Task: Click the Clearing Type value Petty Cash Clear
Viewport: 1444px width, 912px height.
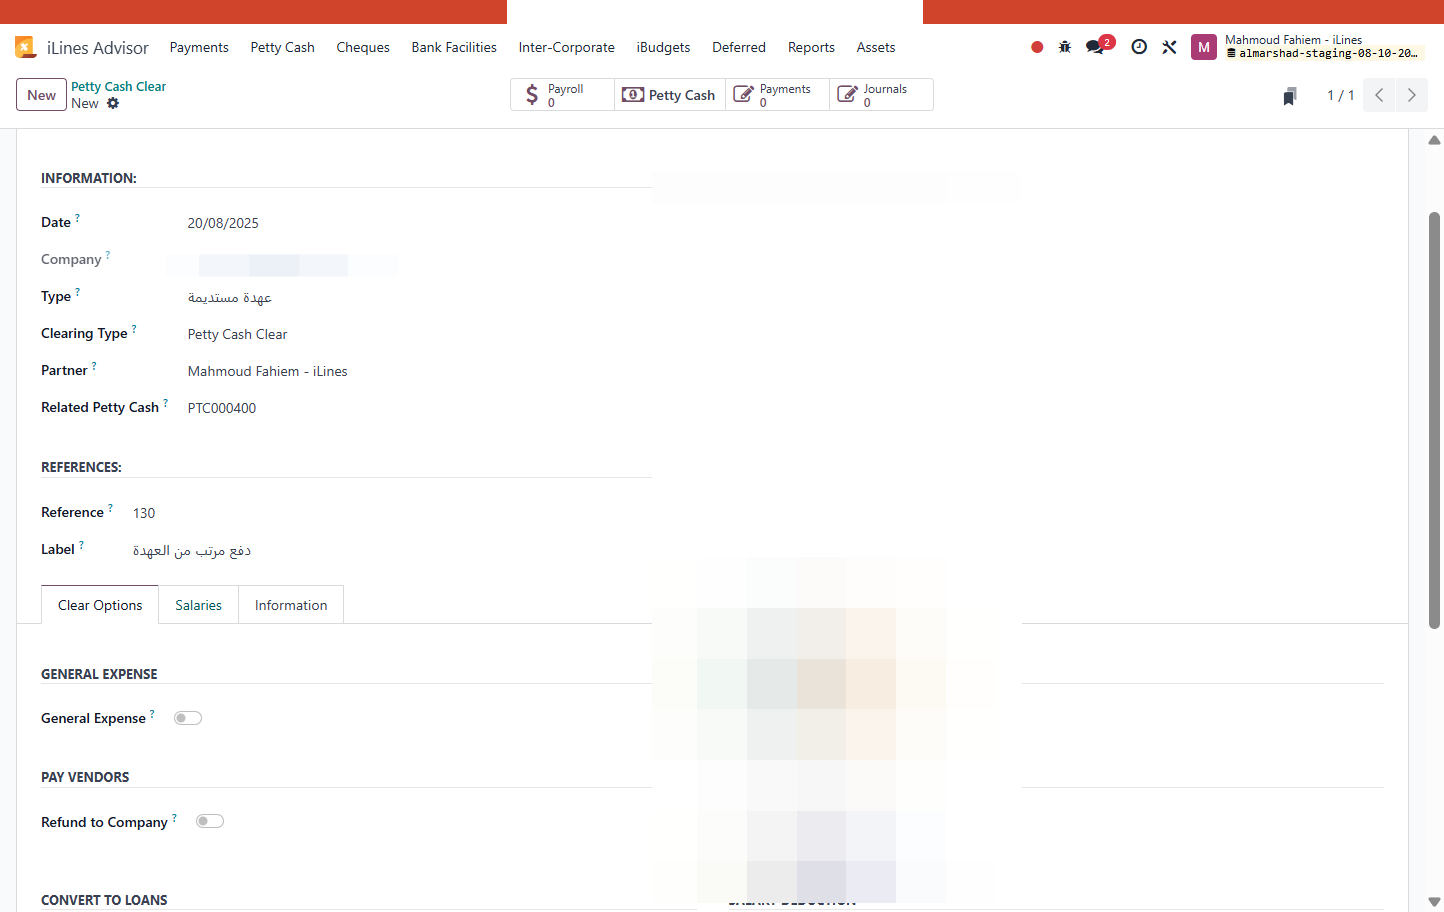Action: point(238,334)
